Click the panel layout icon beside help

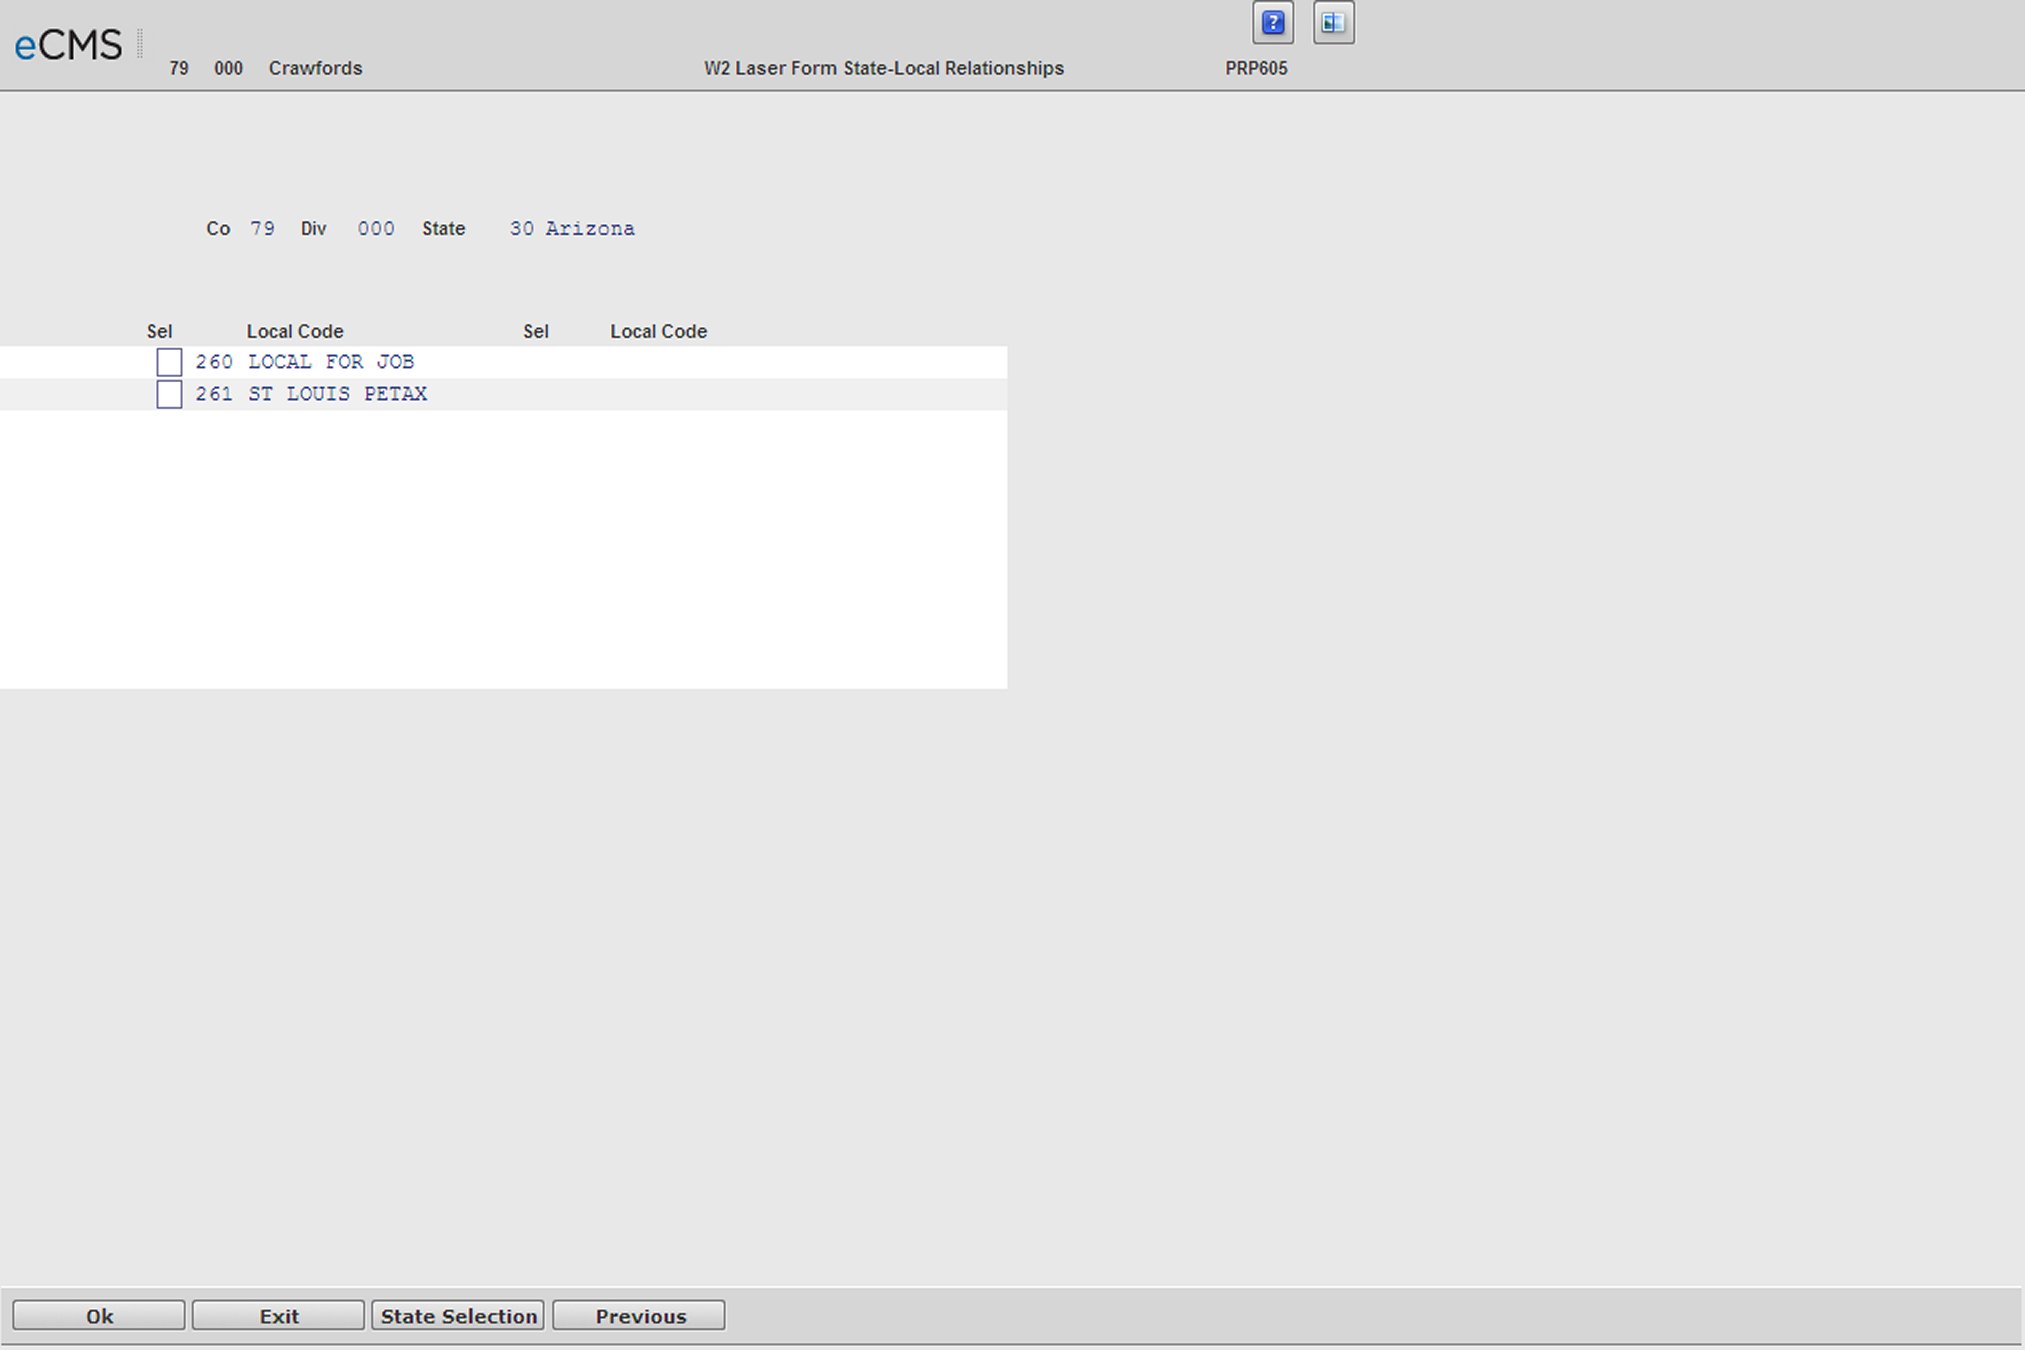[x=1333, y=23]
